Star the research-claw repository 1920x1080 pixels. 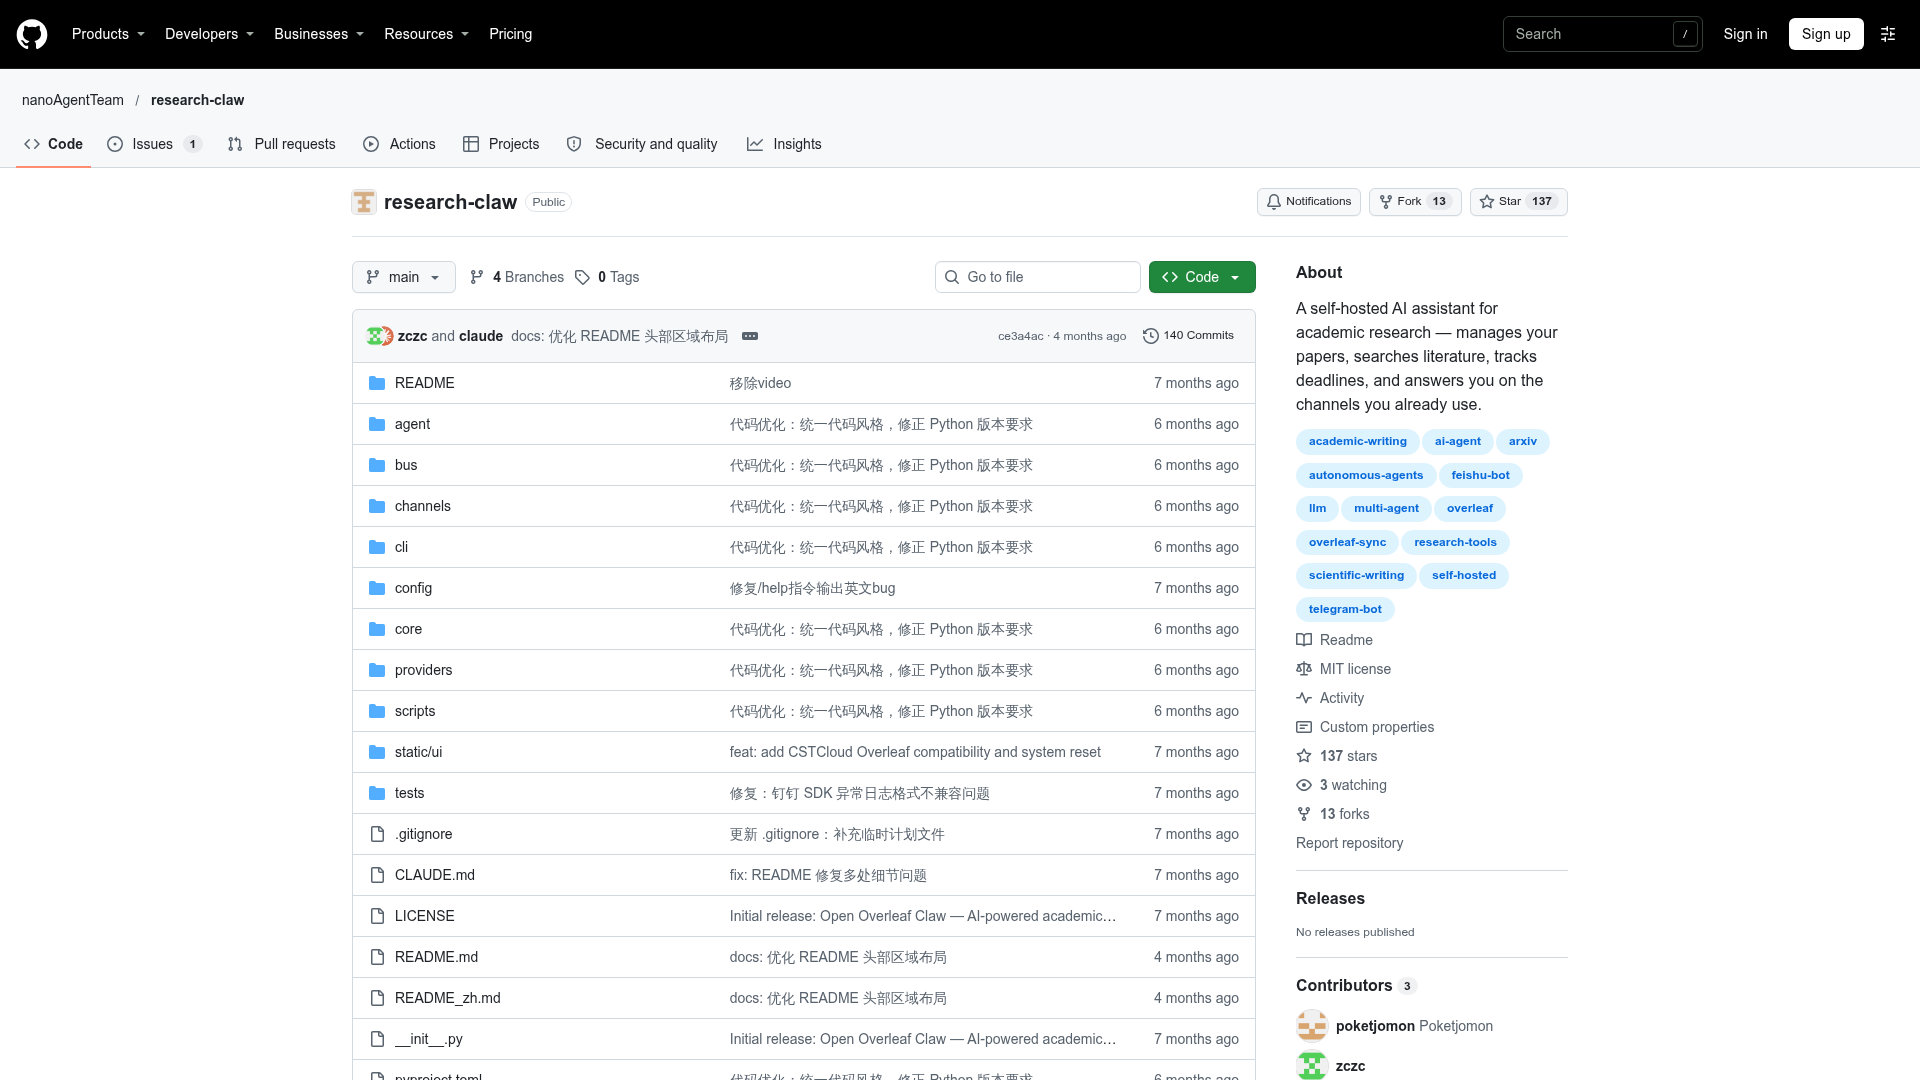1518,202
